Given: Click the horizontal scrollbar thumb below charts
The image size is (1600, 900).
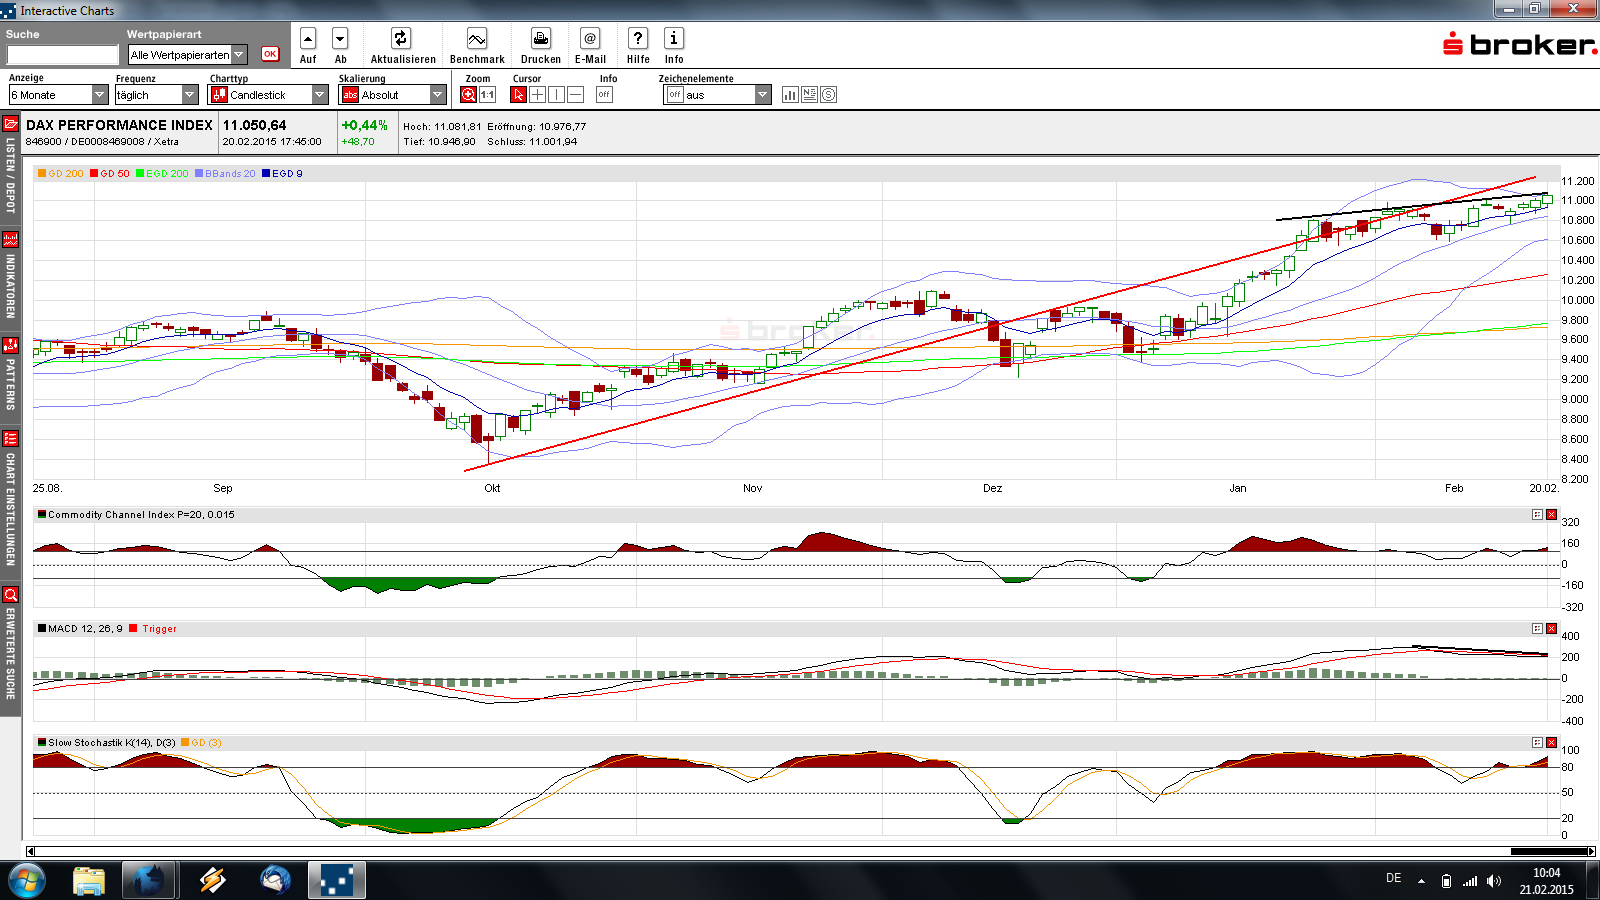Looking at the screenshot, I should [1548, 852].
